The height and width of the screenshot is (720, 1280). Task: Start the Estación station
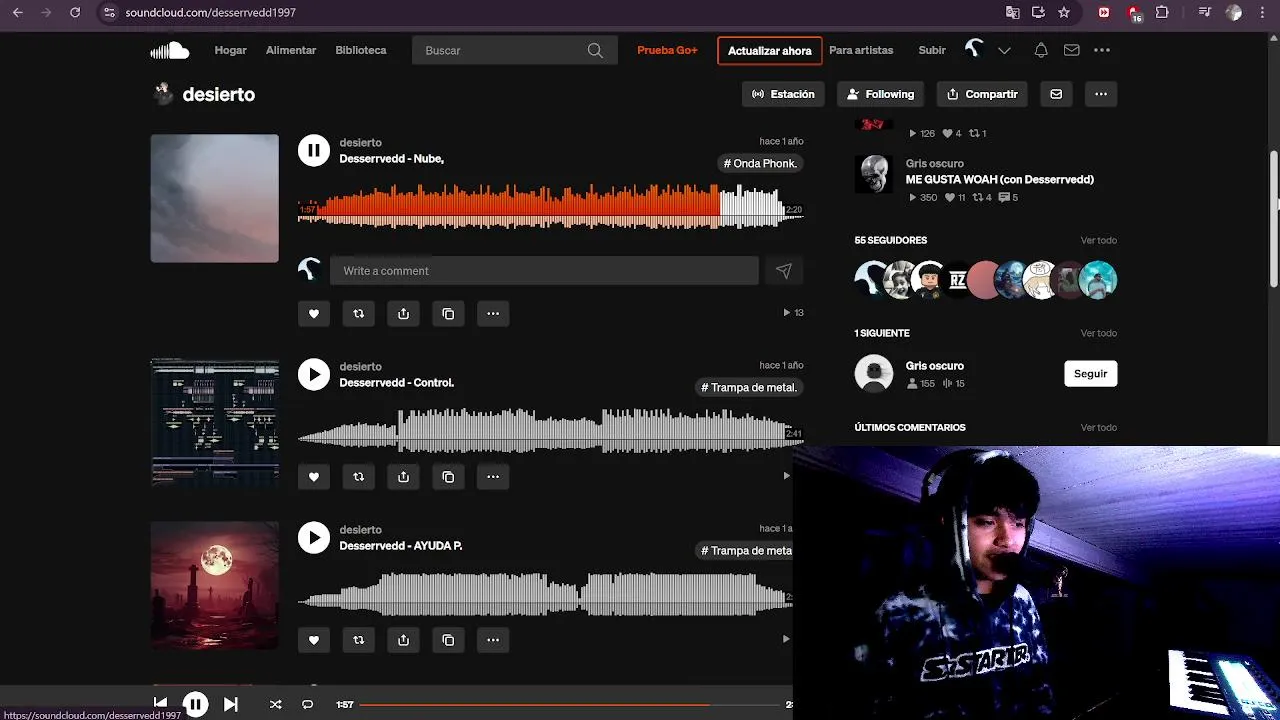783,94
